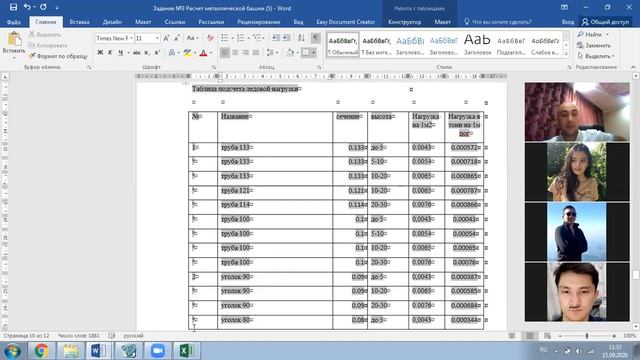The image size is (640, 360).
Task: Click the Общий доступ share button
Action: (x=605, y=22)
